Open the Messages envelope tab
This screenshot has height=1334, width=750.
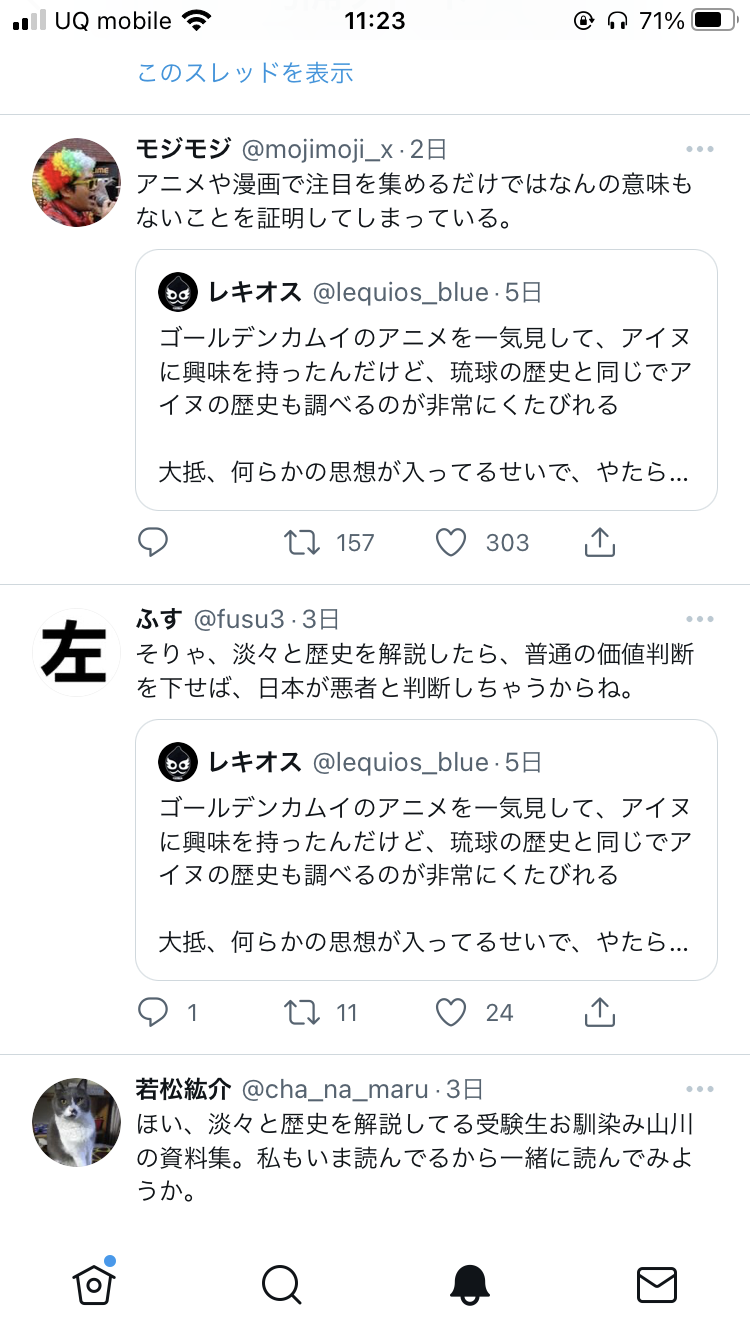(x=656, y=1283)
